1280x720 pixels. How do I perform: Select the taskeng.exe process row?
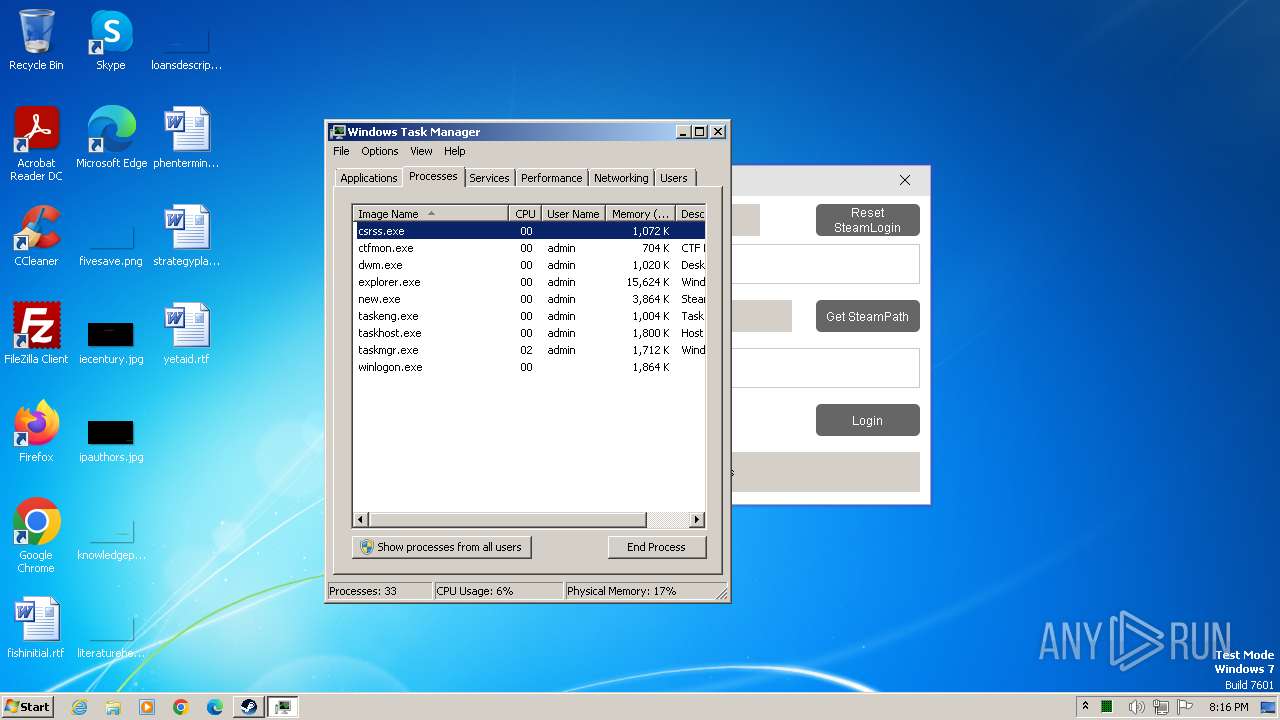(530, 316)
